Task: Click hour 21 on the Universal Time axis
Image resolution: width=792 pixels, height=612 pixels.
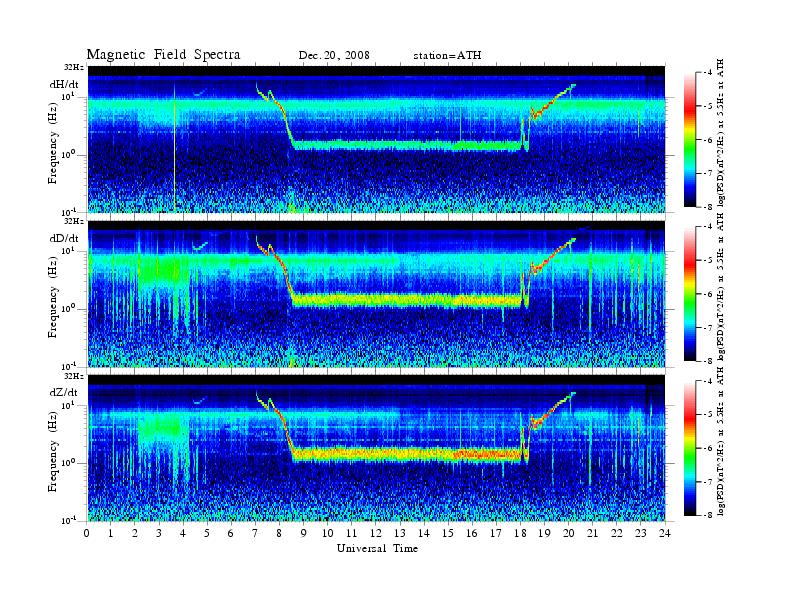Action: point(592,533)
